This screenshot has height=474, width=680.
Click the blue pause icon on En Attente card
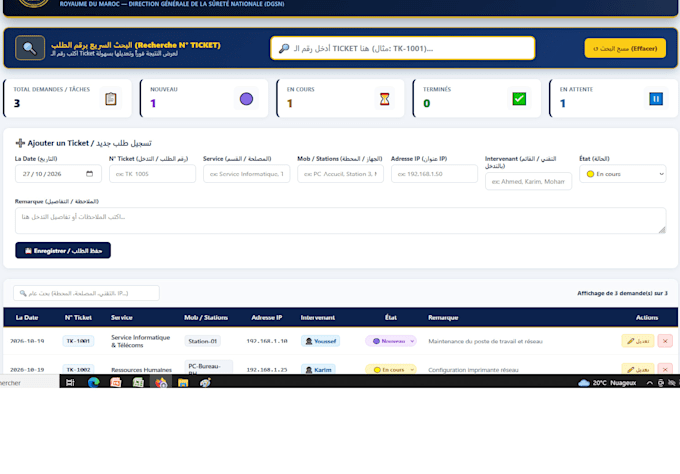(x=656, y=99)
